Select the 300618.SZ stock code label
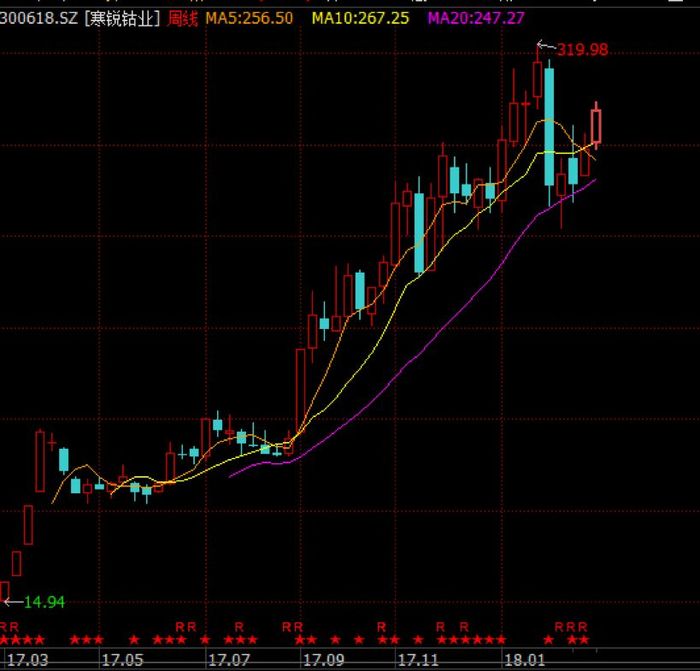Viewport: 700px width, 671px height. point(38,18)
